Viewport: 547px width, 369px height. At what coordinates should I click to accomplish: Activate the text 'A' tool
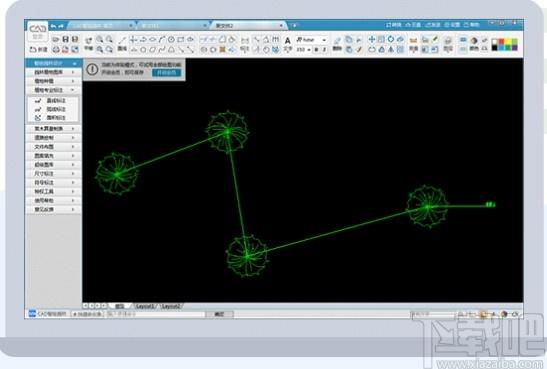287,40
